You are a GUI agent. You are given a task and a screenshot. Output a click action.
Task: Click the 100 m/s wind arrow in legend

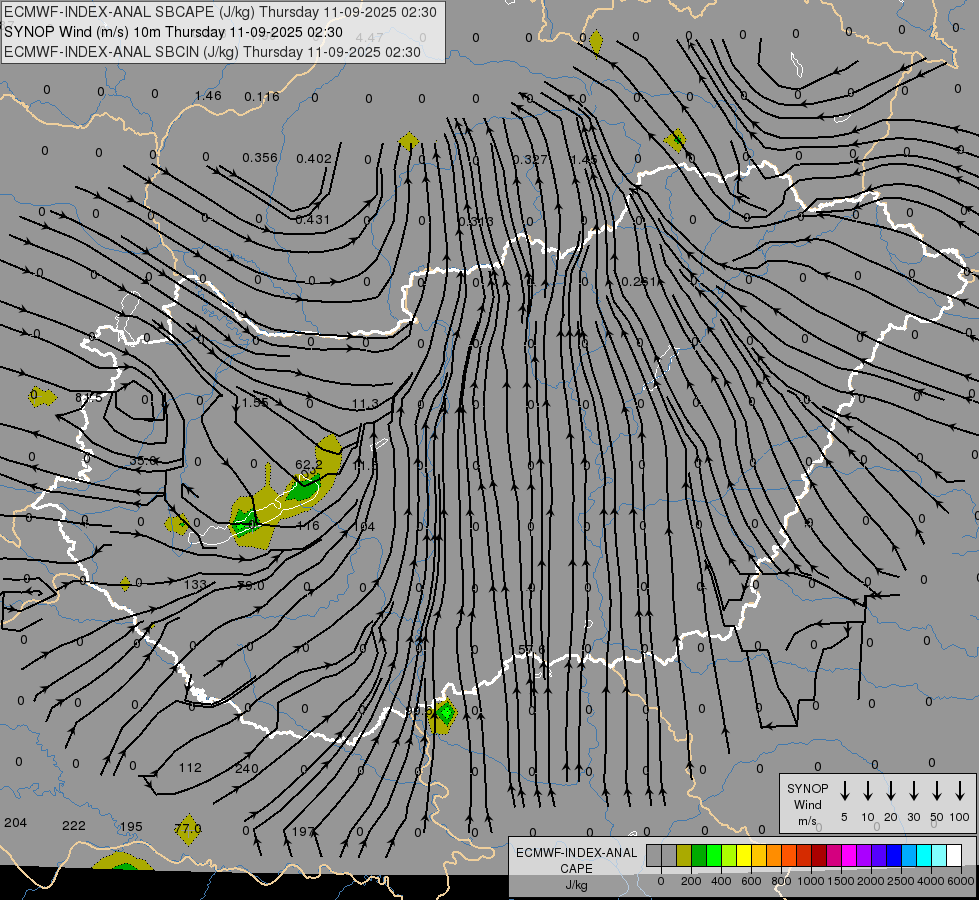click(960, 791)
